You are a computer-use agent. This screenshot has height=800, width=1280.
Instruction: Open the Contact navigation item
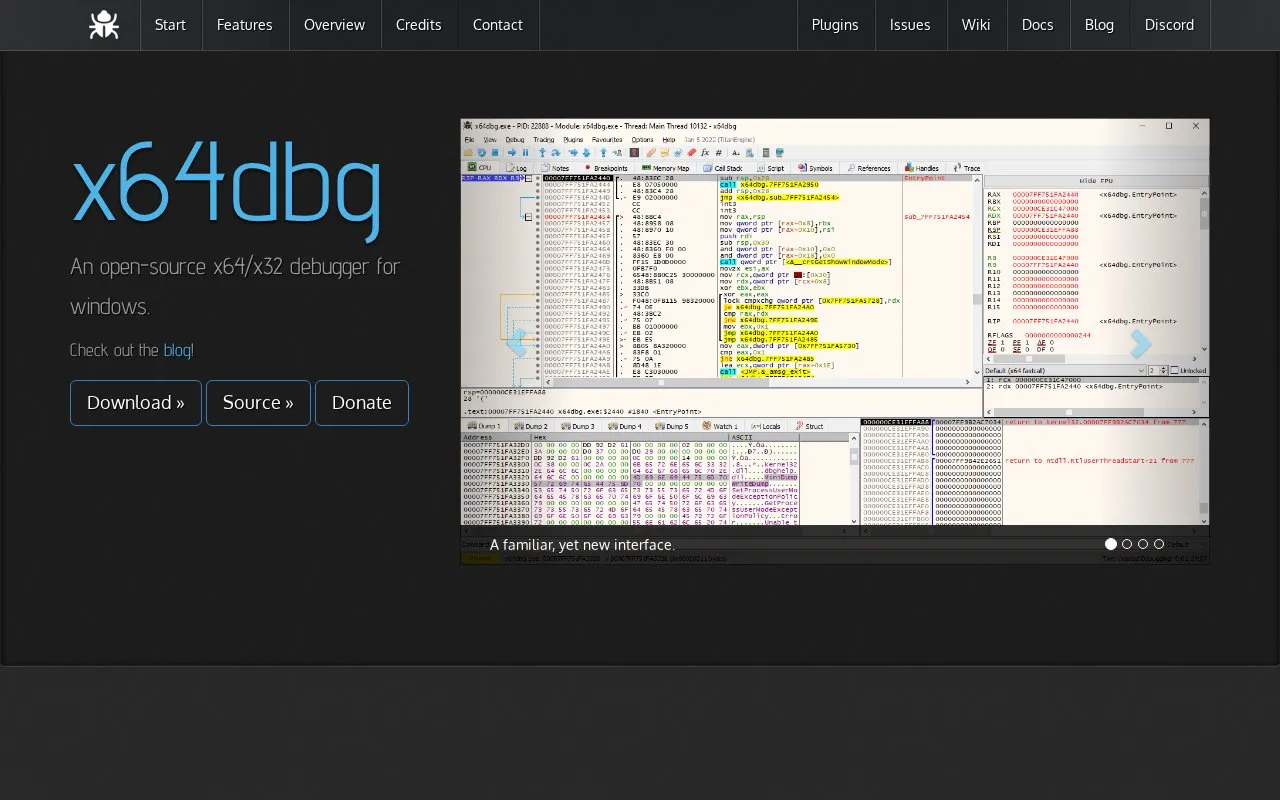tap(498, 25)
